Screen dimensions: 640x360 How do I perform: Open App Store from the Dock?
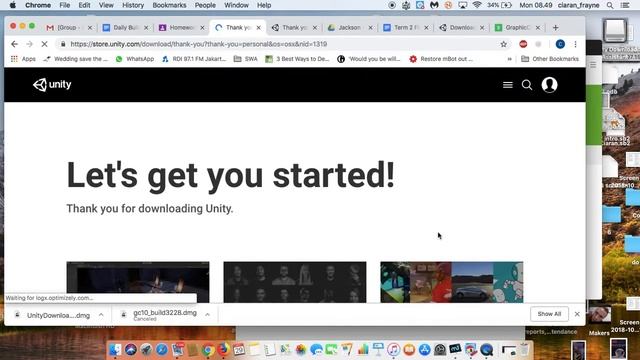(x=424, y=350)
